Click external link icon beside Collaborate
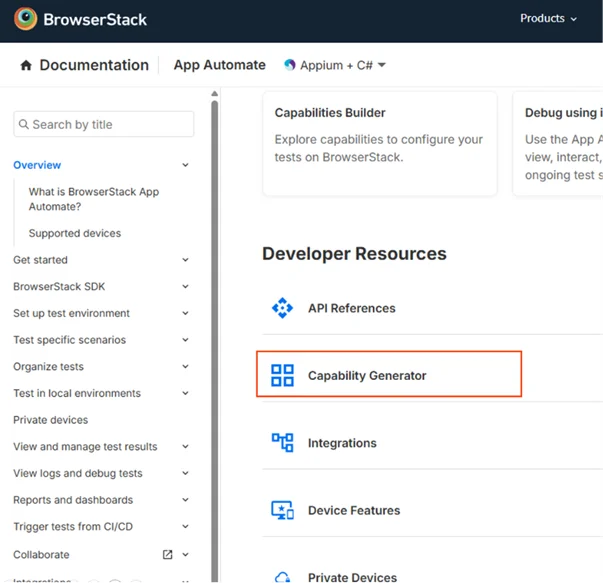This screenshot has height=583, width=603. 167,555
